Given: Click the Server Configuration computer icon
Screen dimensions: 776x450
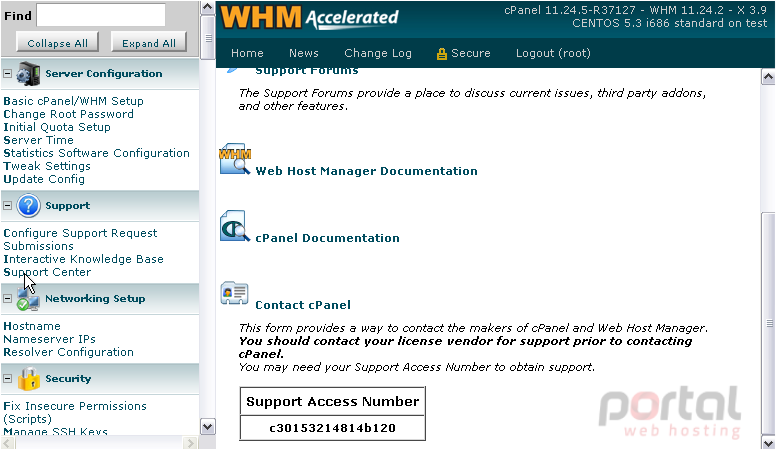Looking at the screenshot, I should pyautogui.click(x=28, y=74).
